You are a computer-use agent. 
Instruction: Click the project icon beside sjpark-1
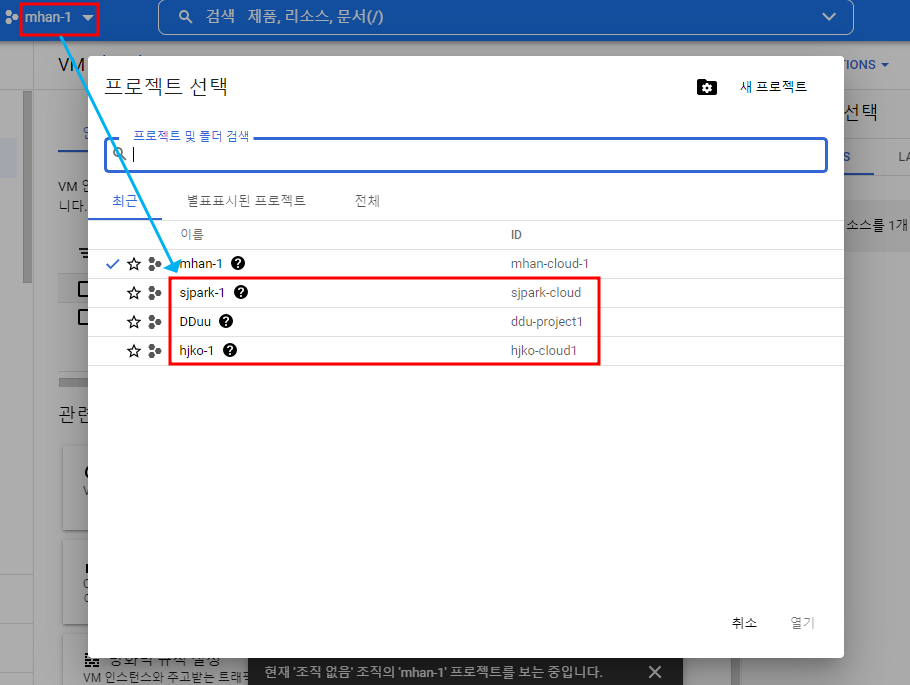pos(154,293)
